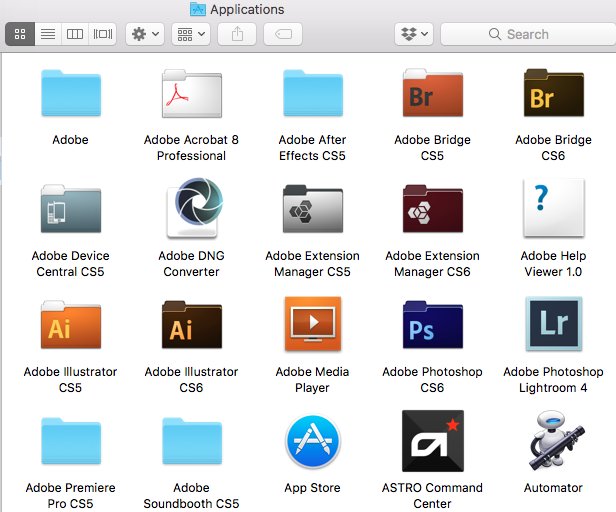Image resolution: width=616 pixels, height=512 pixels.
Task: Click the Share toolbar button
Action: point(237,34)
